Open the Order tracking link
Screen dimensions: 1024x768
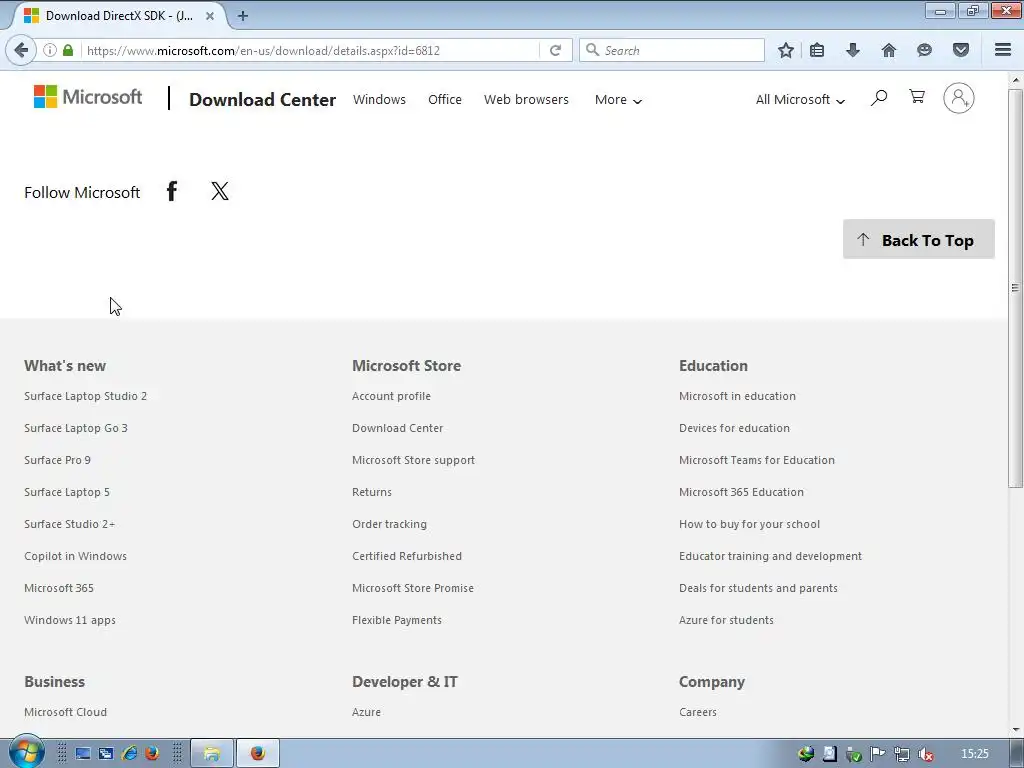(389, 524)
